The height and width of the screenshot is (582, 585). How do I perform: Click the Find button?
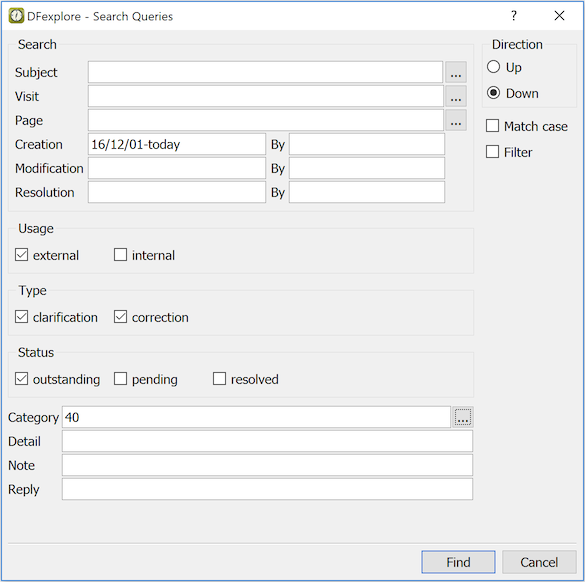[458, 562]
